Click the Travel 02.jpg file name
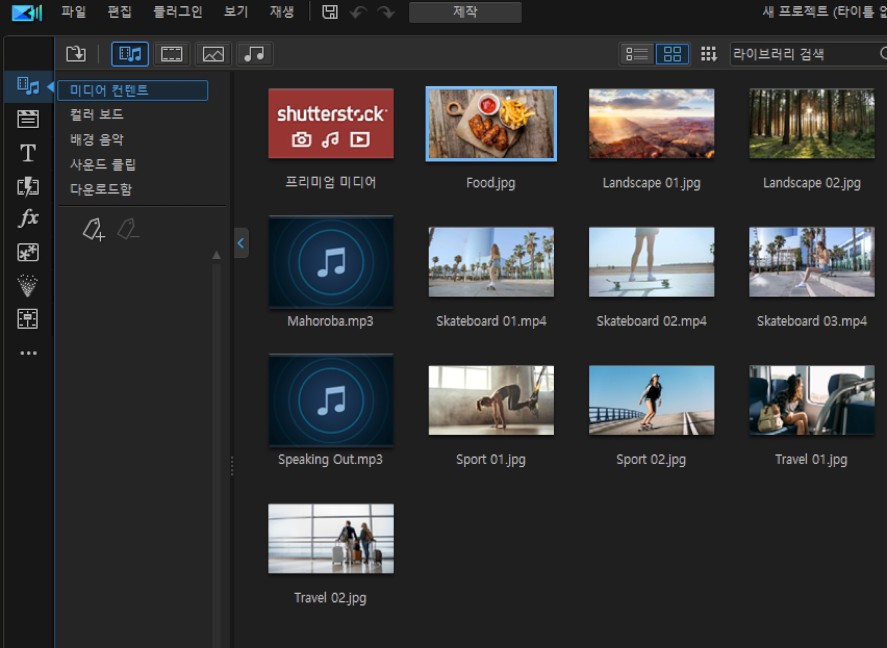Screen dimensions: 887x648 click(x=330, y=598)
